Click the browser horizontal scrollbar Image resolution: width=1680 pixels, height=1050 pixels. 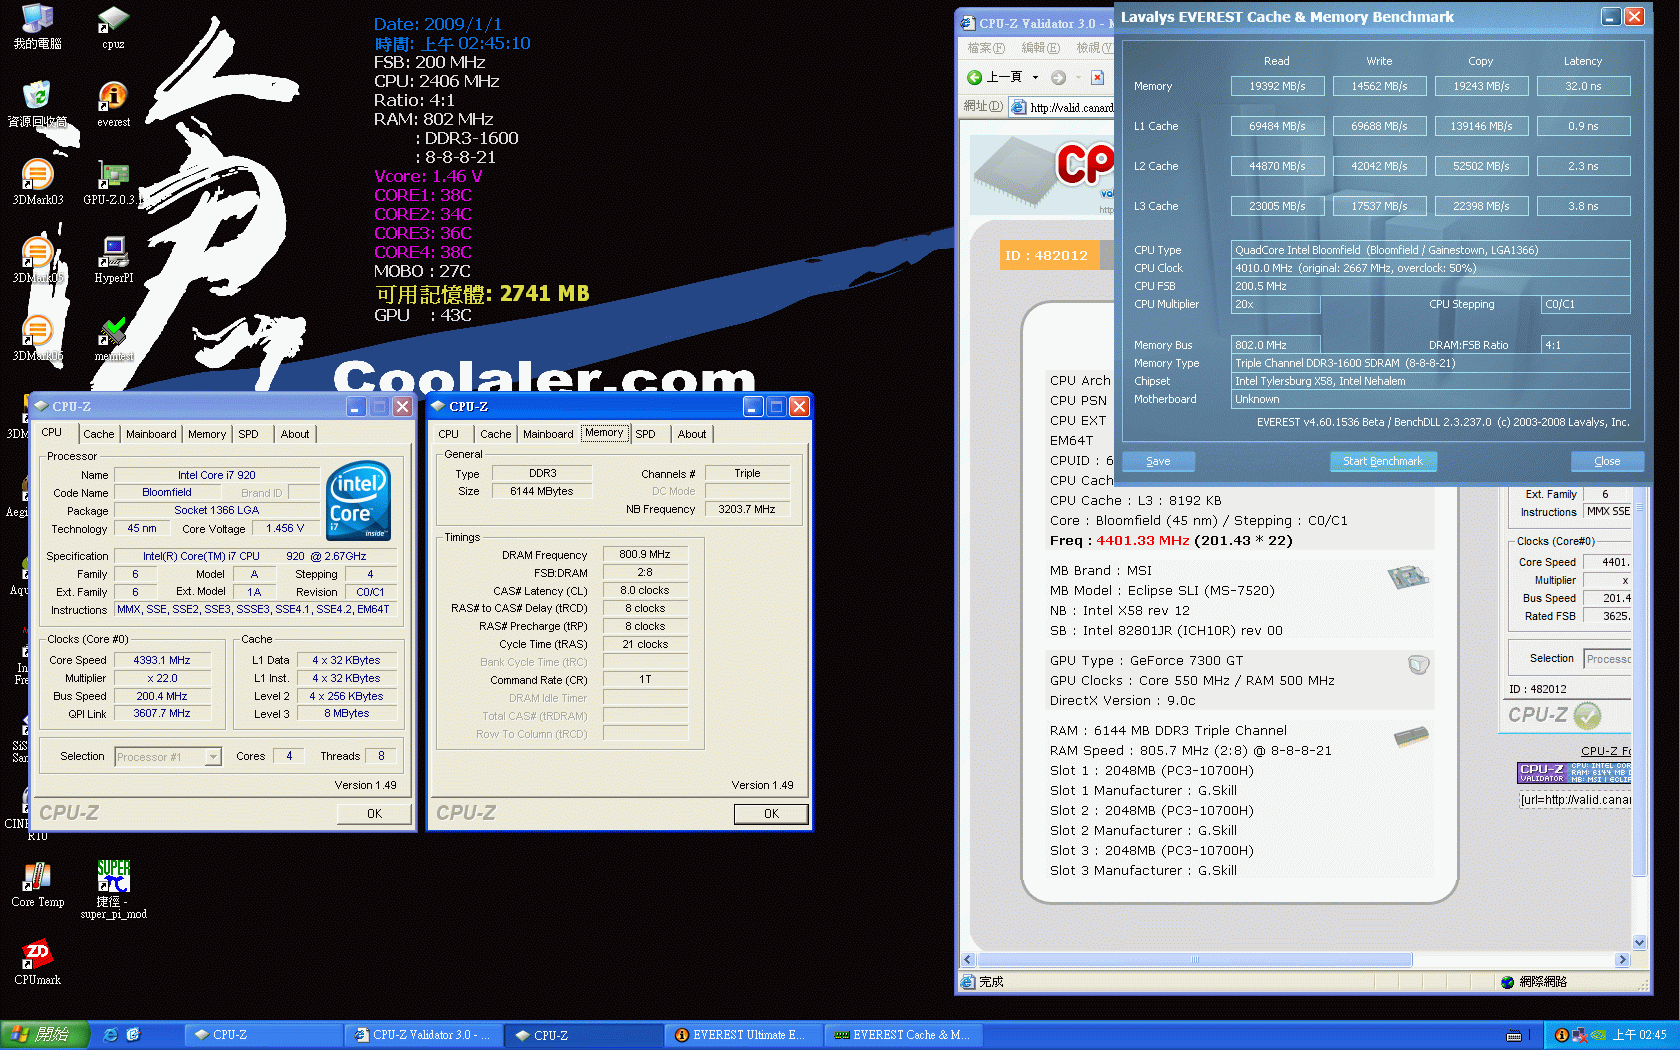click(1193, 960)
